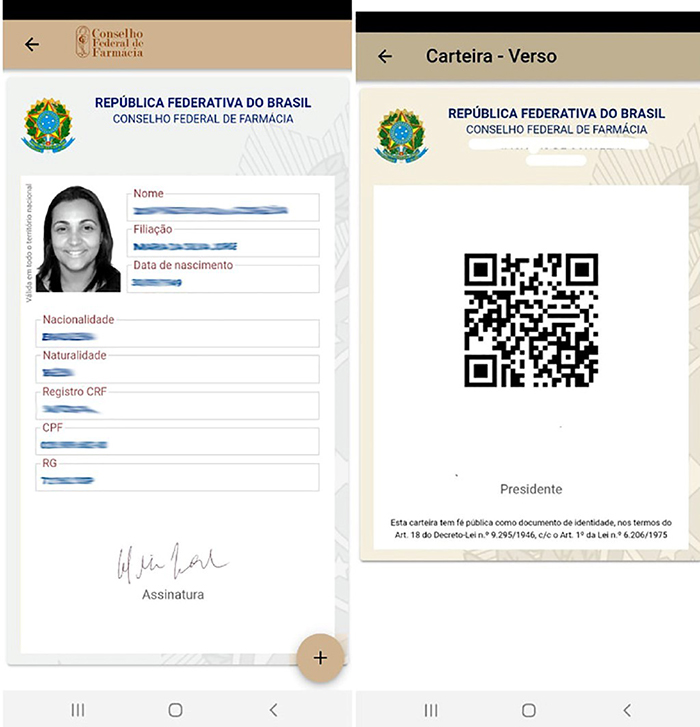
Task: Tap the coat of arms on the Verso card
Action: pyautogui.click(x=400, y=135)
